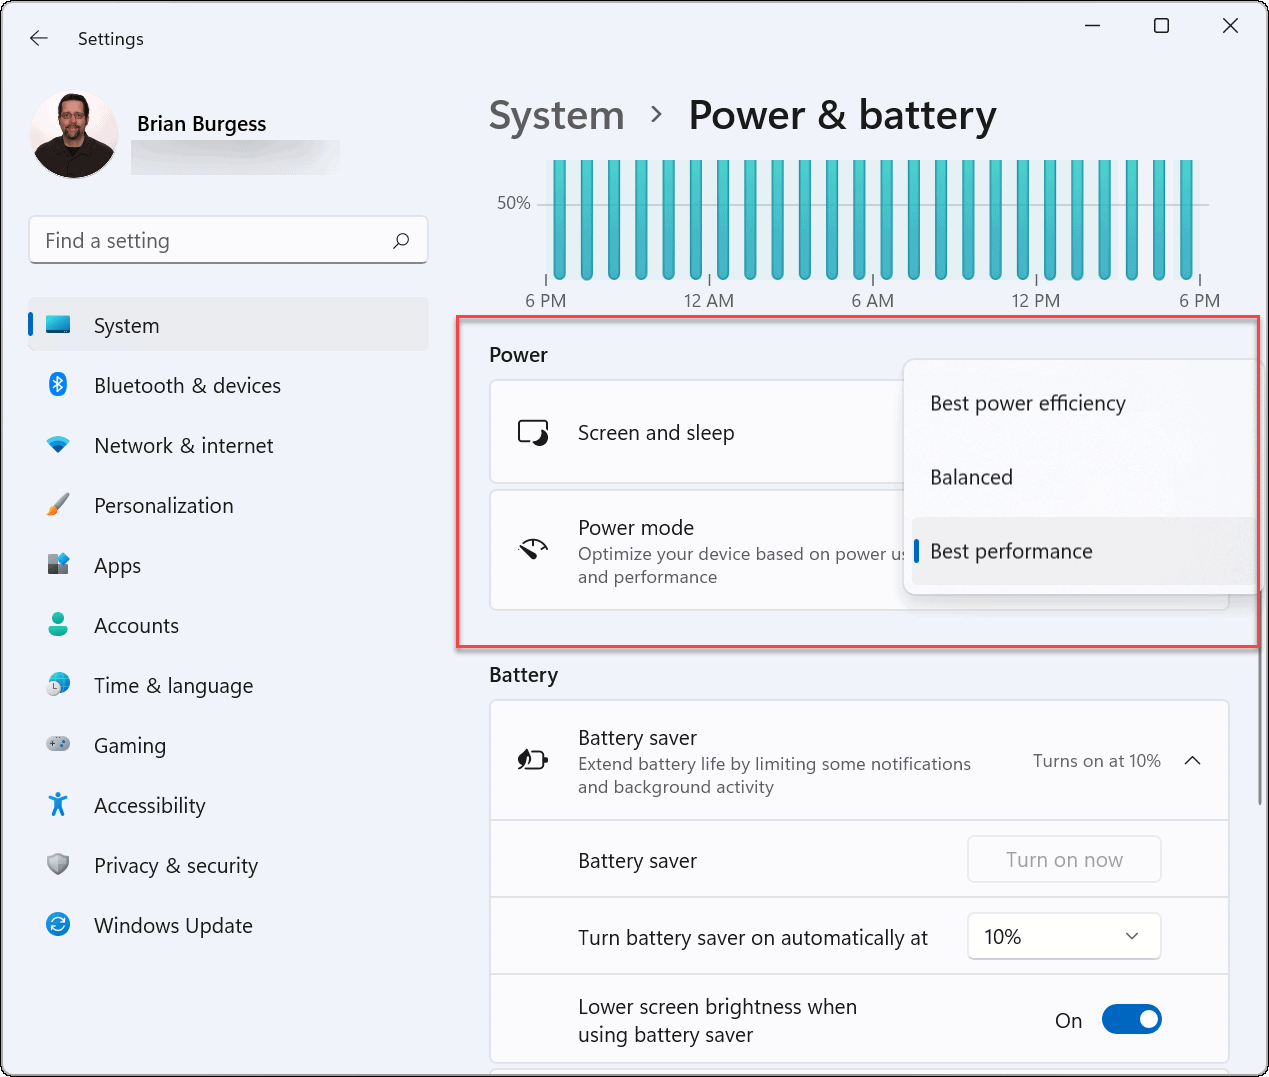
Task: Collapse the Battery saver section
Action: [x=1192, y=760]
